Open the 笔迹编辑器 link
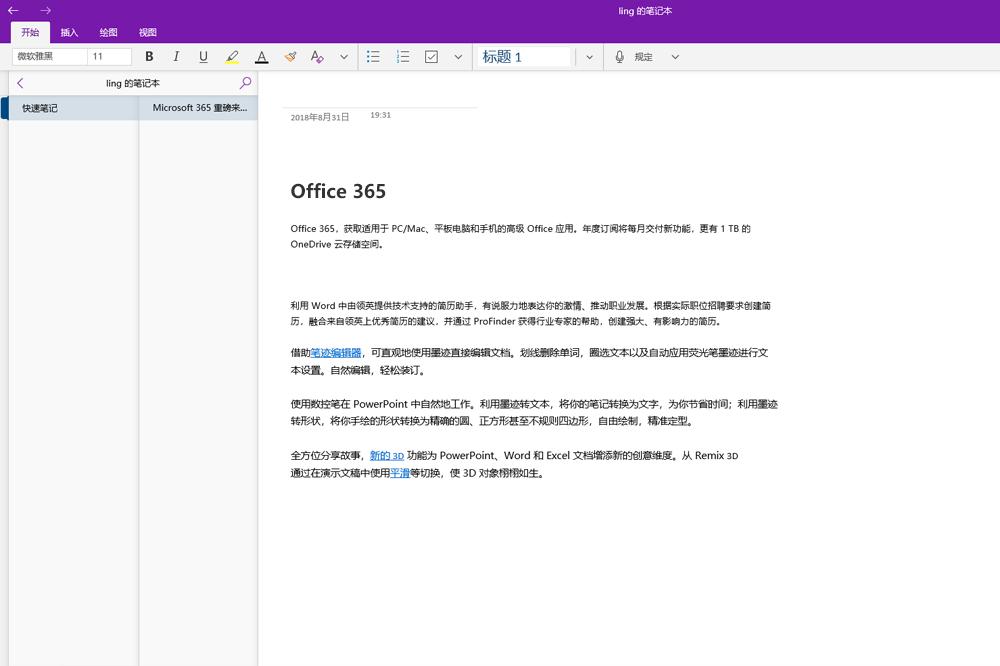Screen dimensions: 1000x666 pos(335,352)
